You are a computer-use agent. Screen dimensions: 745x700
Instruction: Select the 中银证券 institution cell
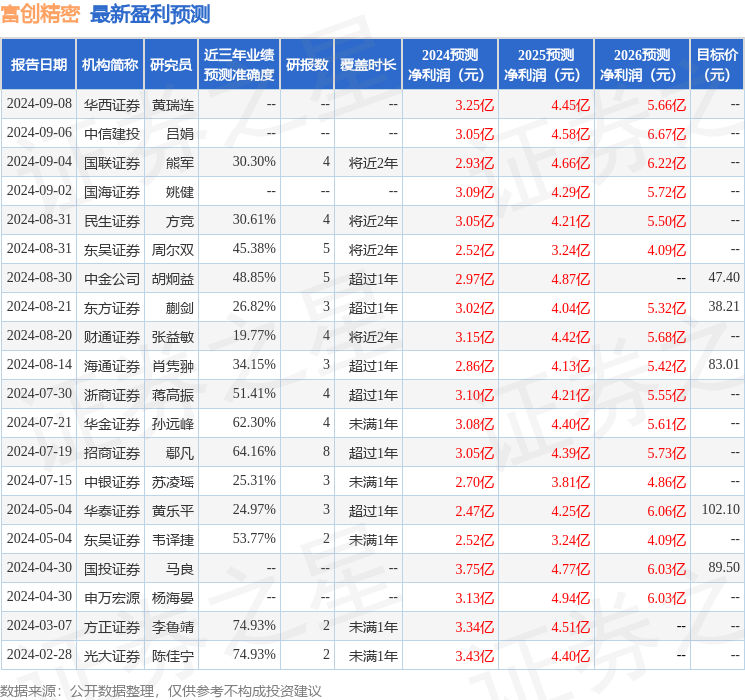(112, 482)
